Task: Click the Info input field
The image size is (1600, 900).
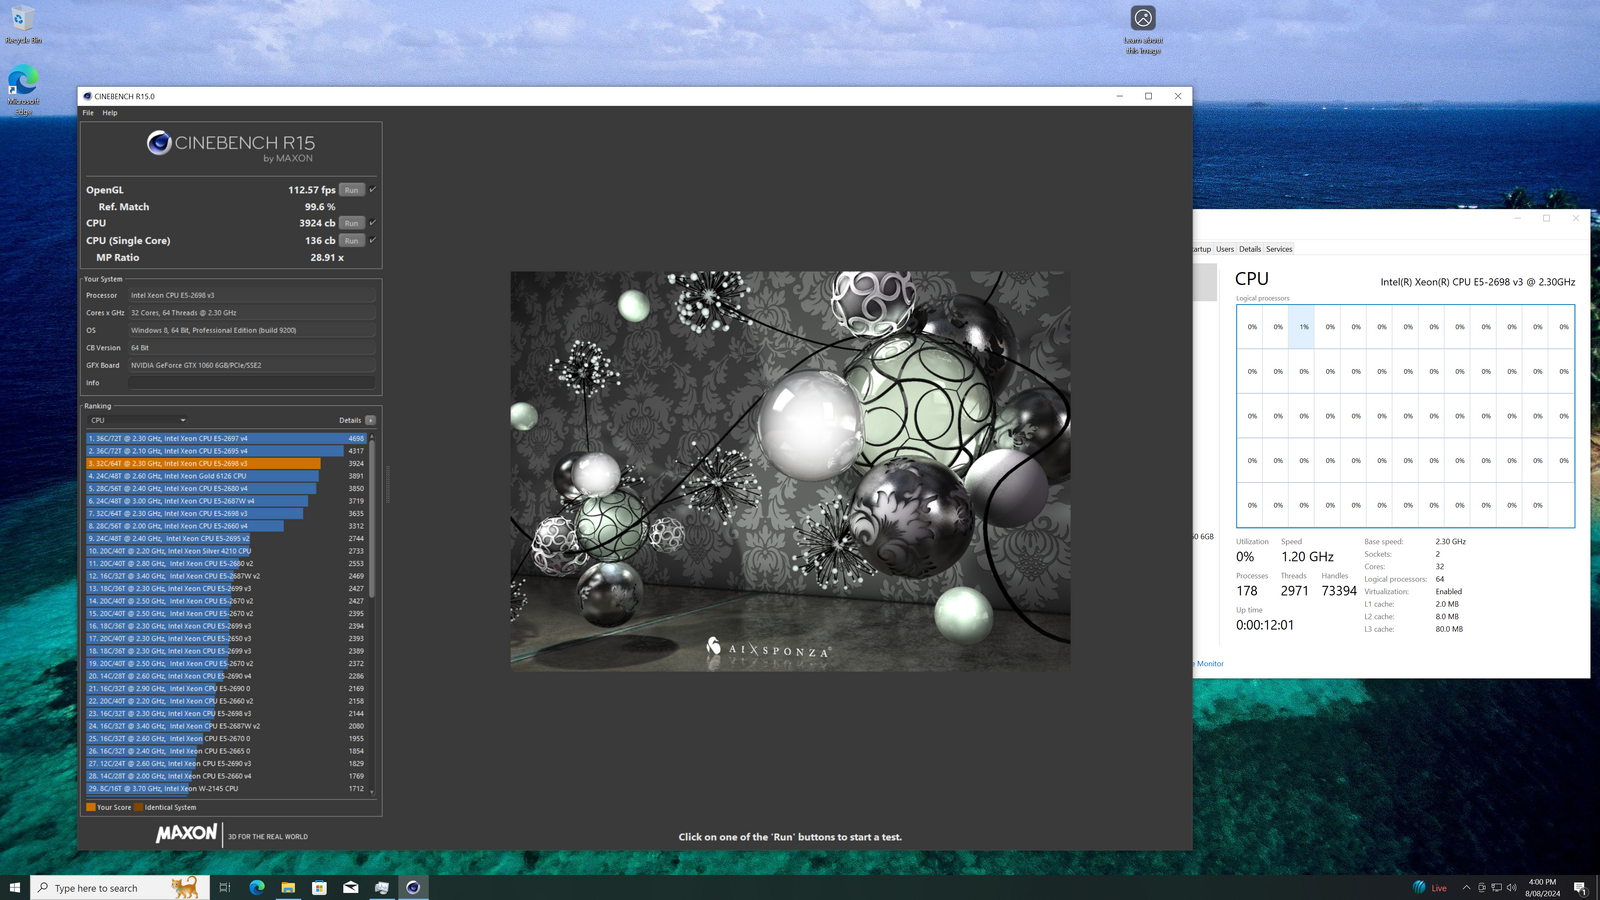Action: [x=251, y=383]
